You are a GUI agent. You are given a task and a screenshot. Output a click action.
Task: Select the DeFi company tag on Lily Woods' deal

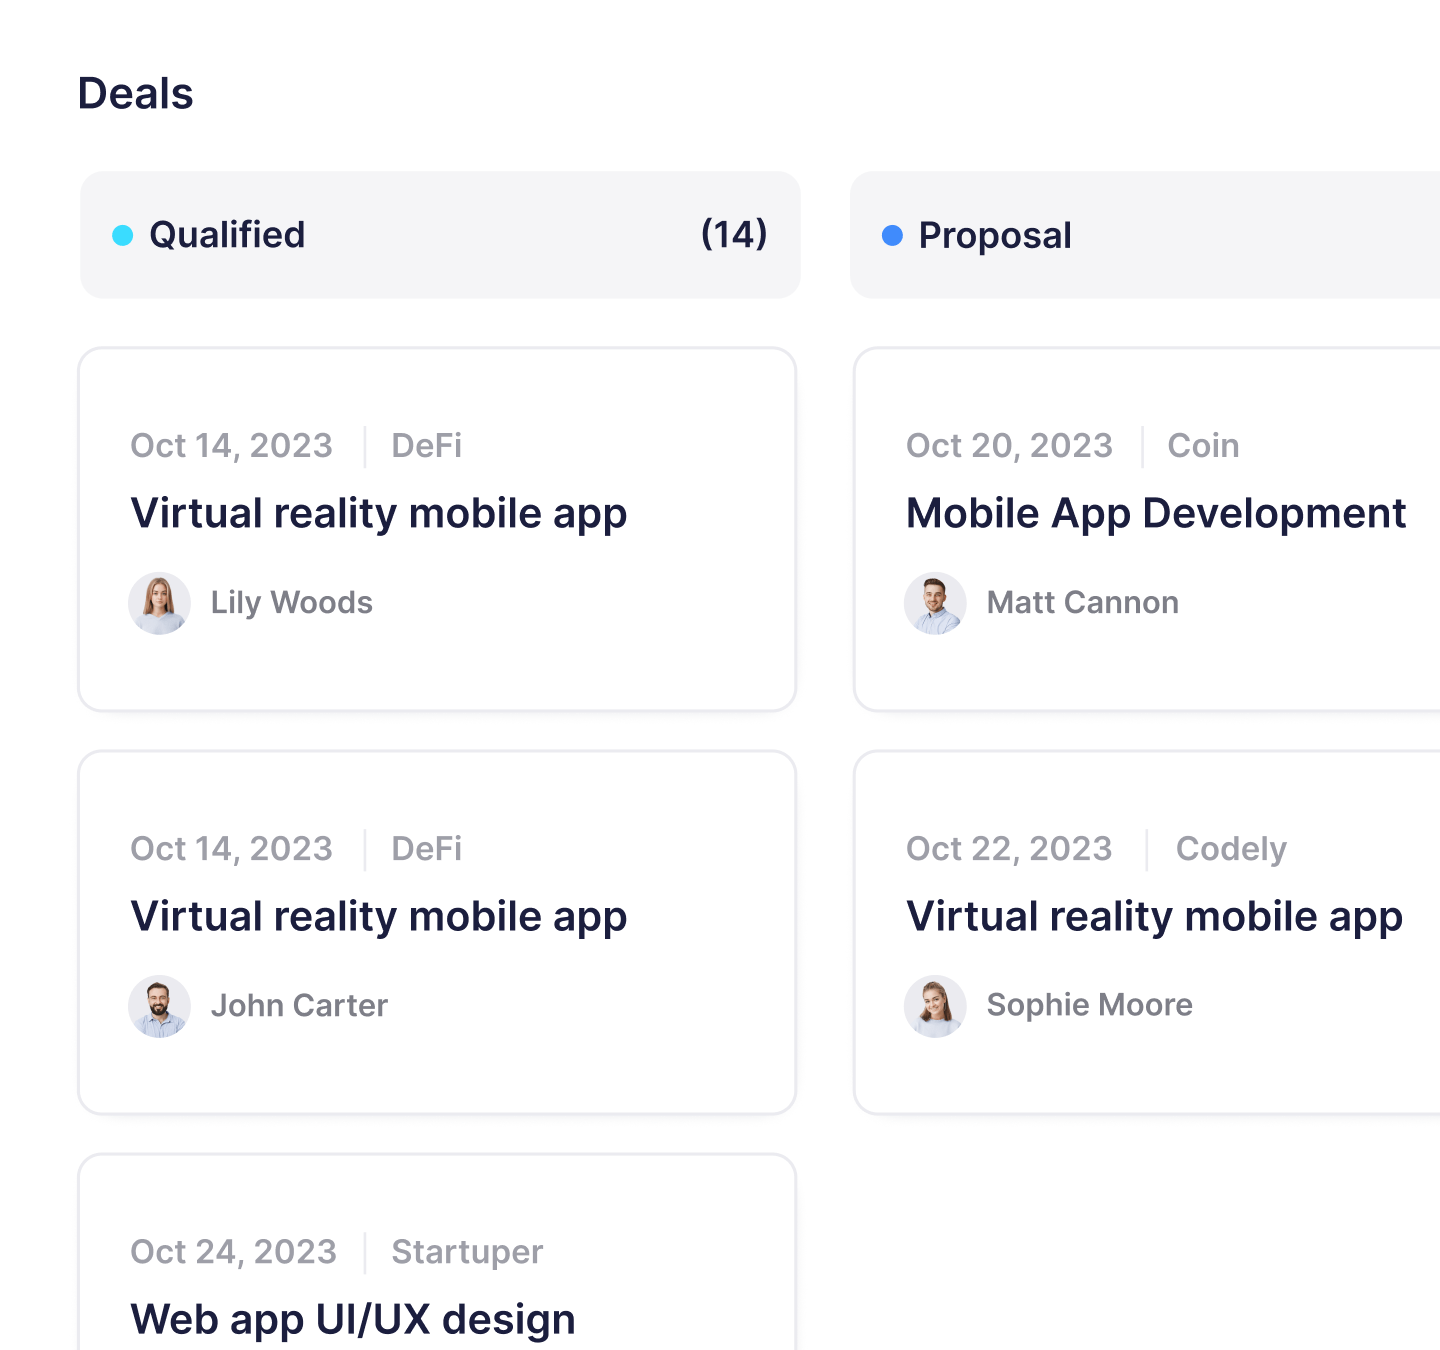coord(426,446)
